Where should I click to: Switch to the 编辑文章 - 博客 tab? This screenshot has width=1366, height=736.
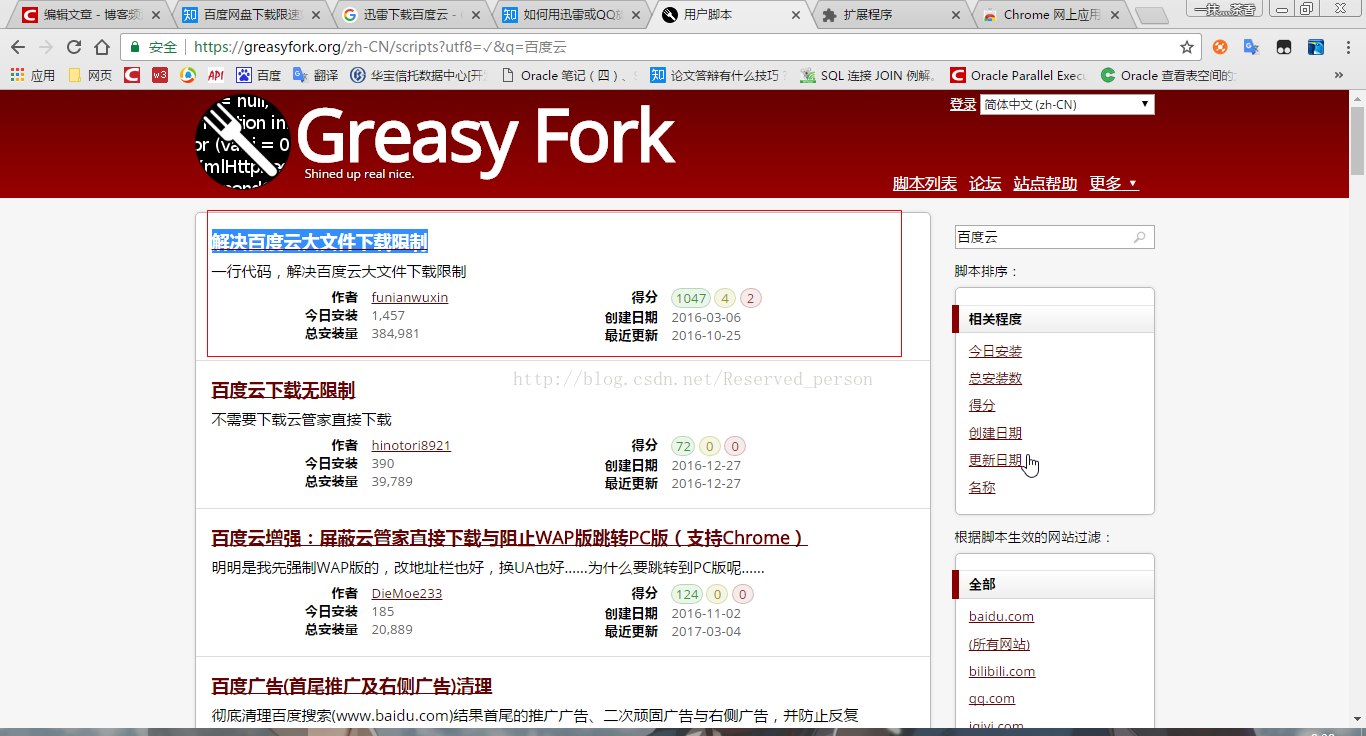click(90, 15)
